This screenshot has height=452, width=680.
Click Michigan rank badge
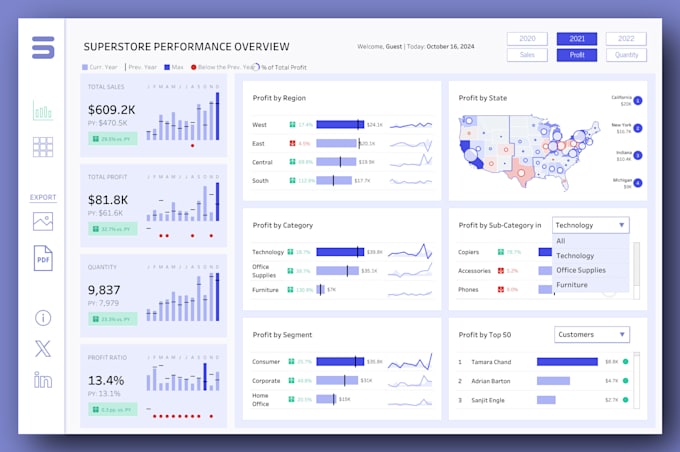[x=638, y=183]
